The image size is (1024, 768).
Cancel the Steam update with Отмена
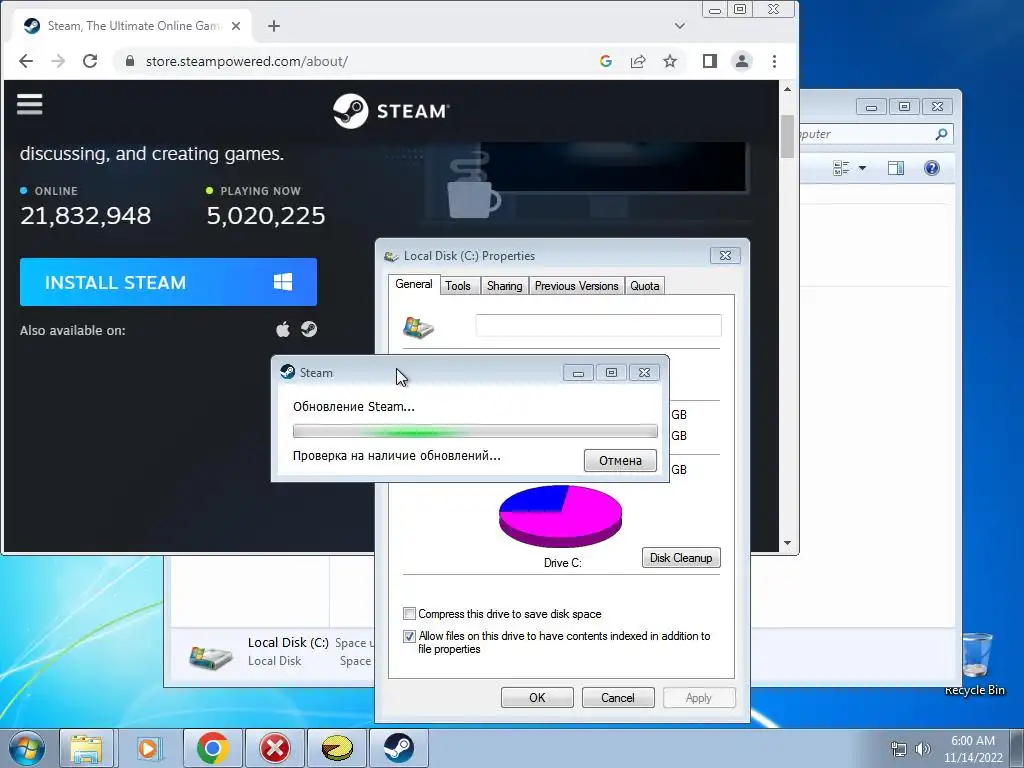(620, 460)
